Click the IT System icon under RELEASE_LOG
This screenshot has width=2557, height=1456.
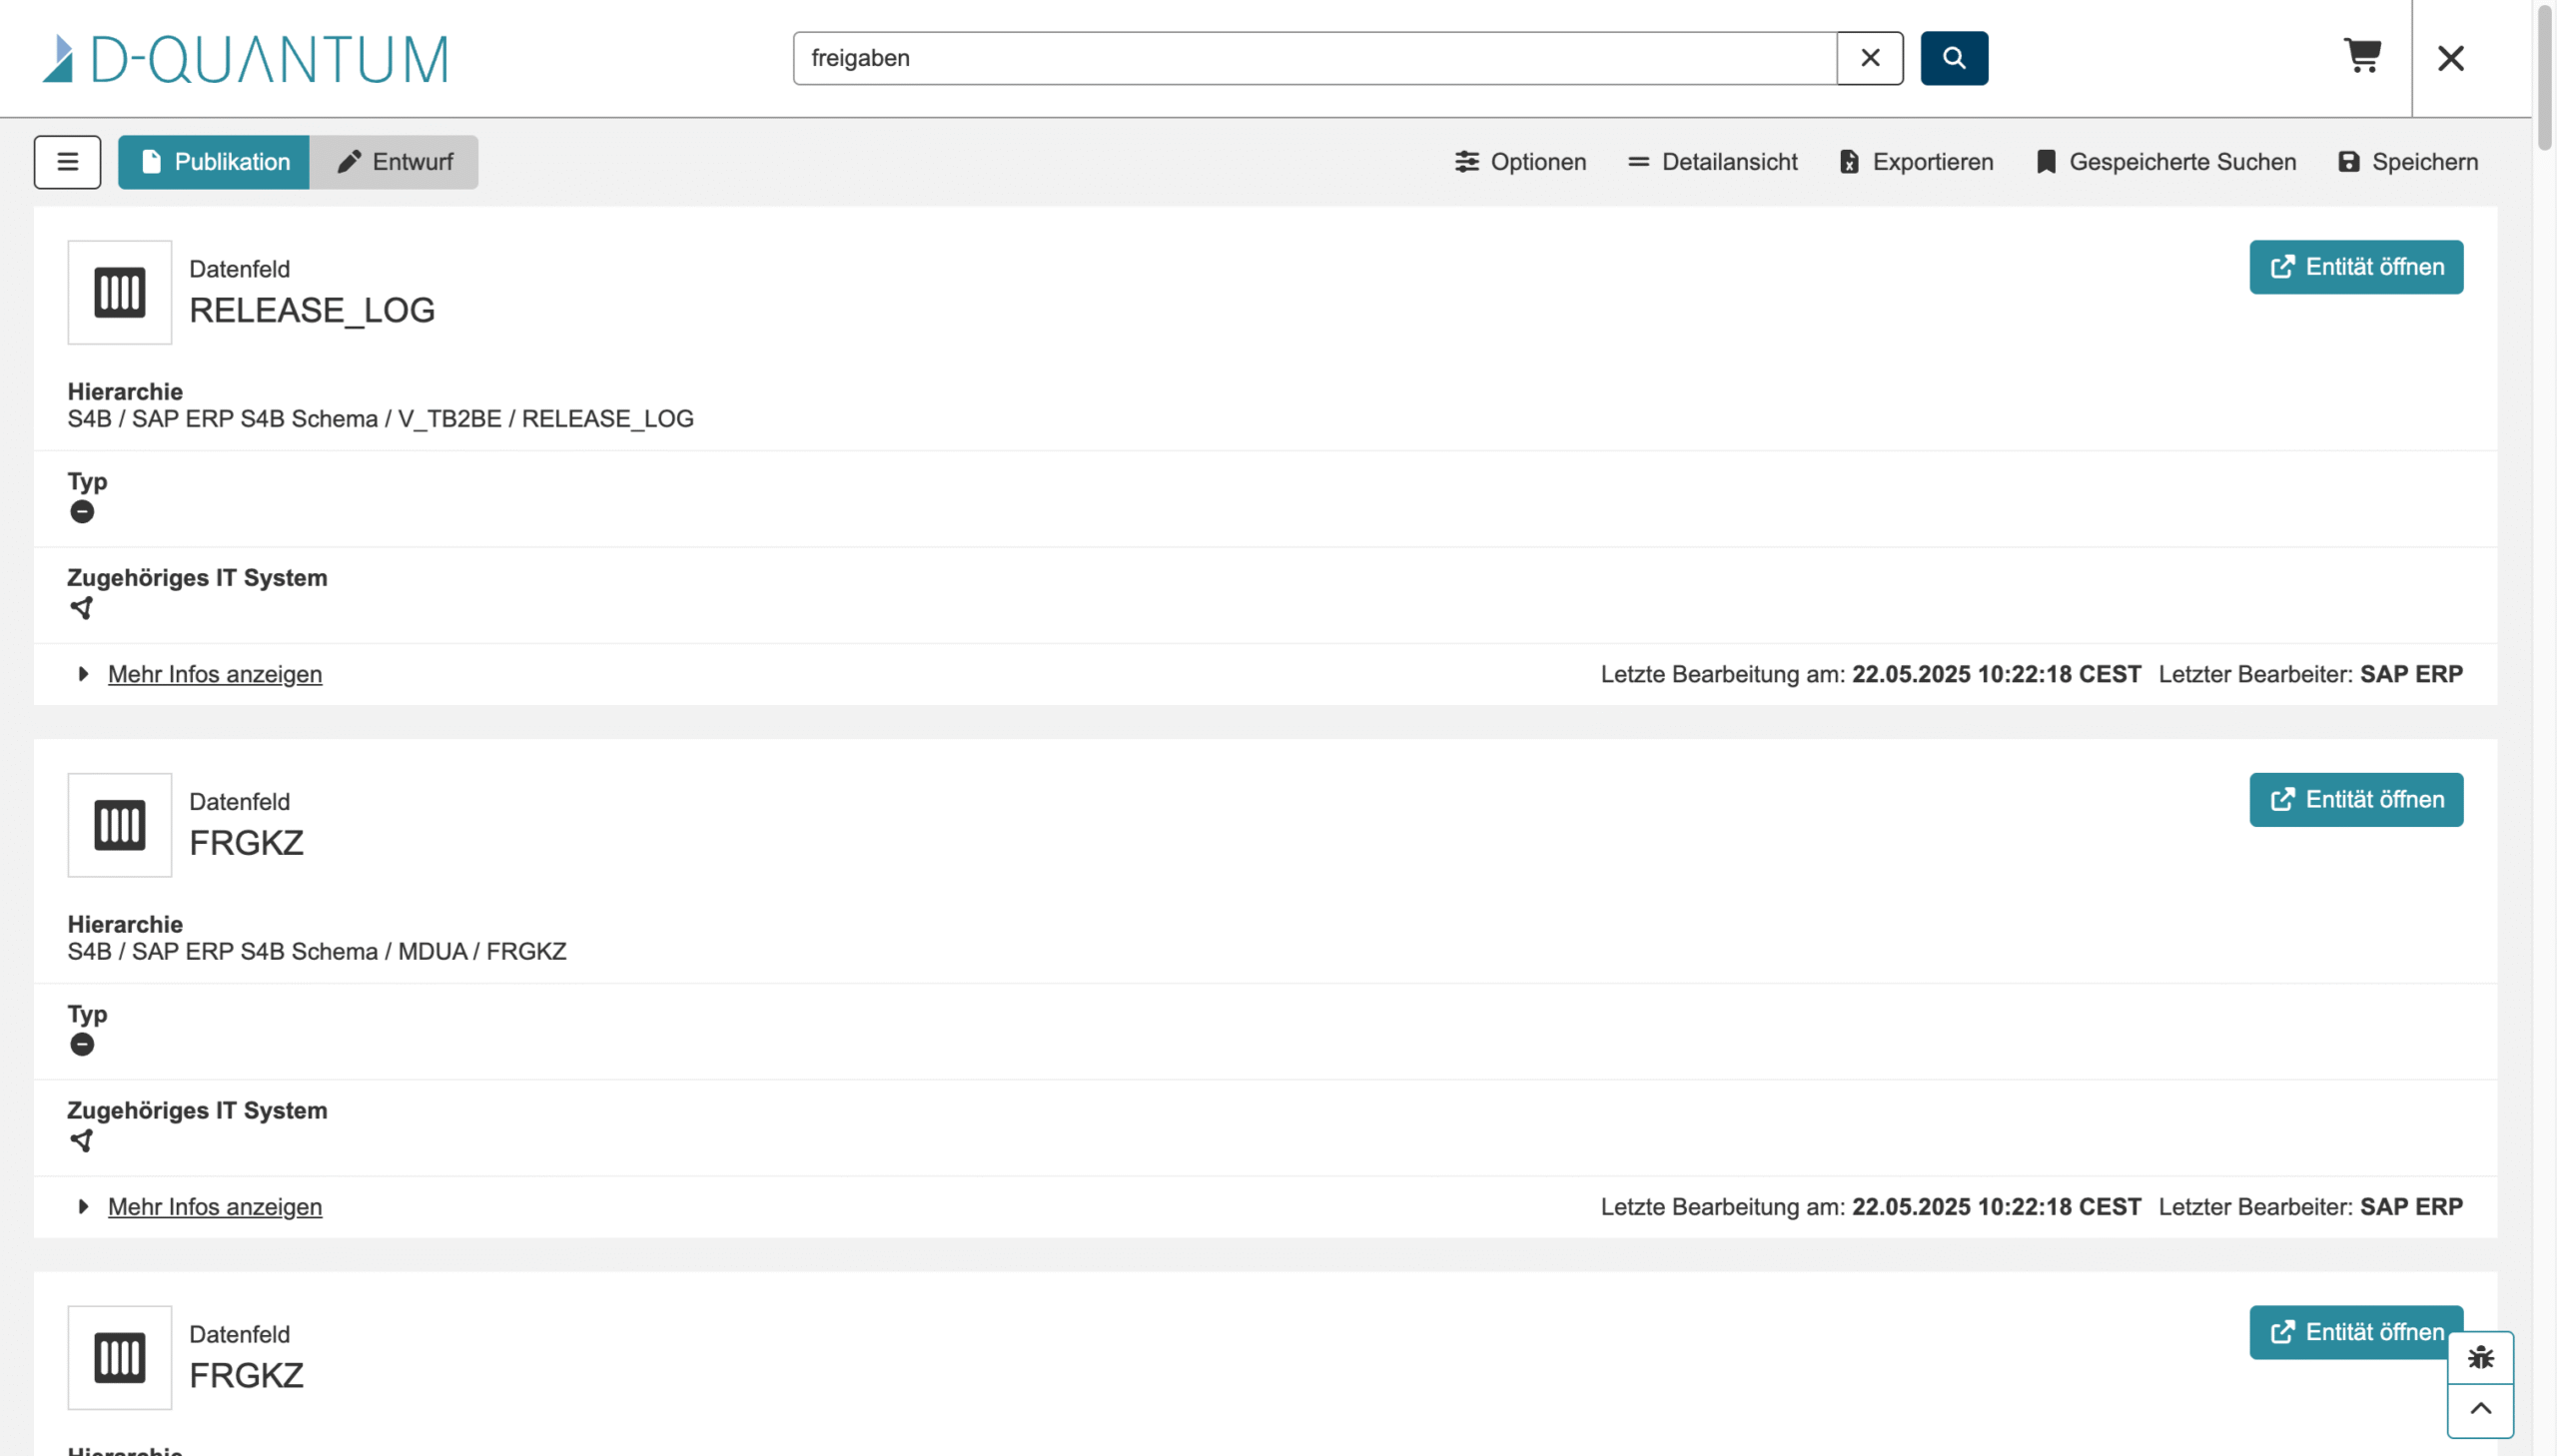point(82,608)
